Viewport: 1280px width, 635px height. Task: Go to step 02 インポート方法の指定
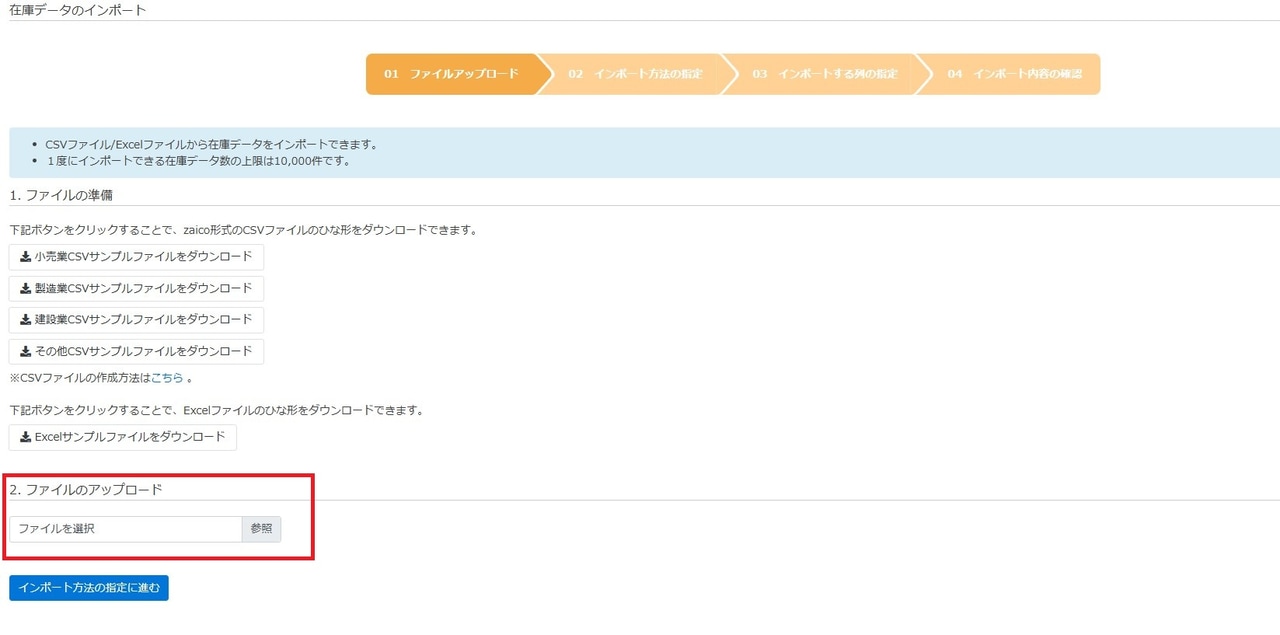[635, 74]
